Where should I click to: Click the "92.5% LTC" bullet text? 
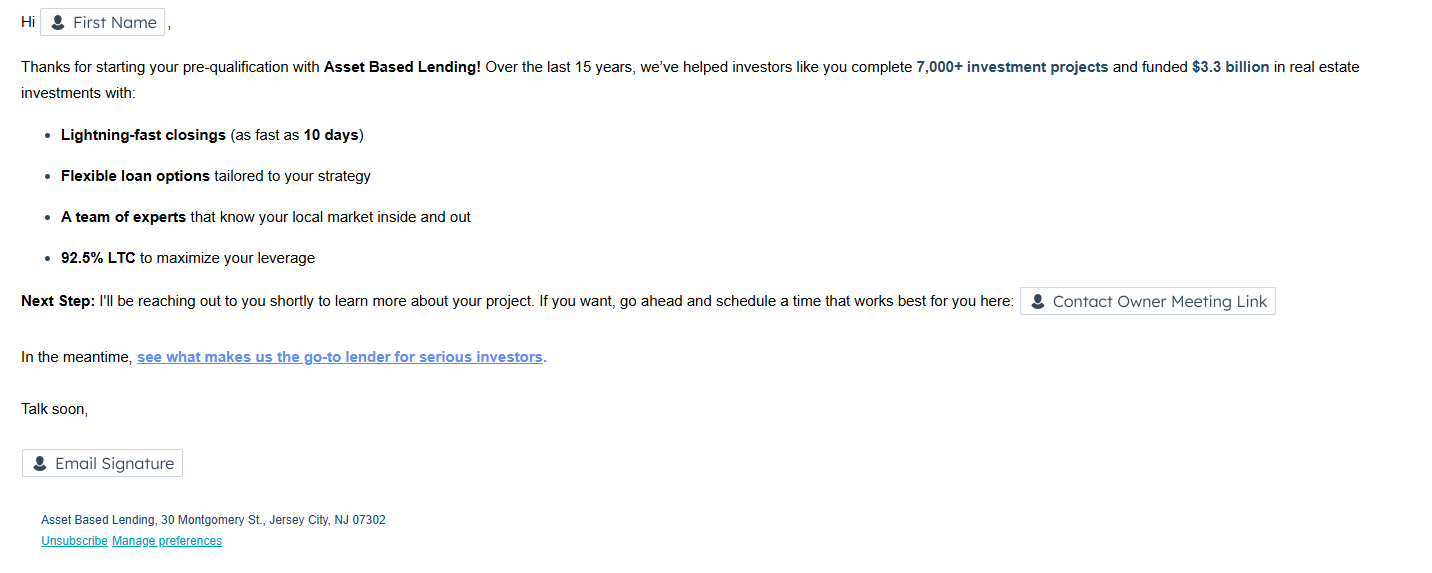(98, 258)
